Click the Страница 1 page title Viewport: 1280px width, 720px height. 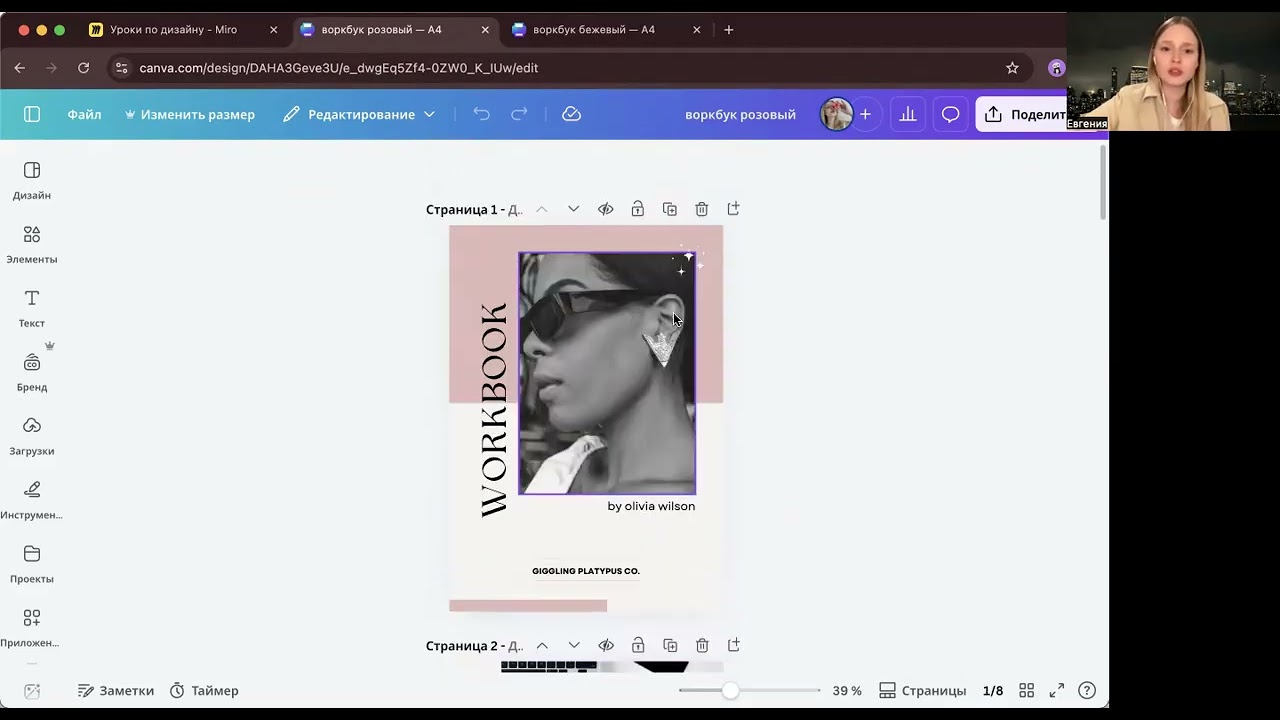(x=474, y=209)
